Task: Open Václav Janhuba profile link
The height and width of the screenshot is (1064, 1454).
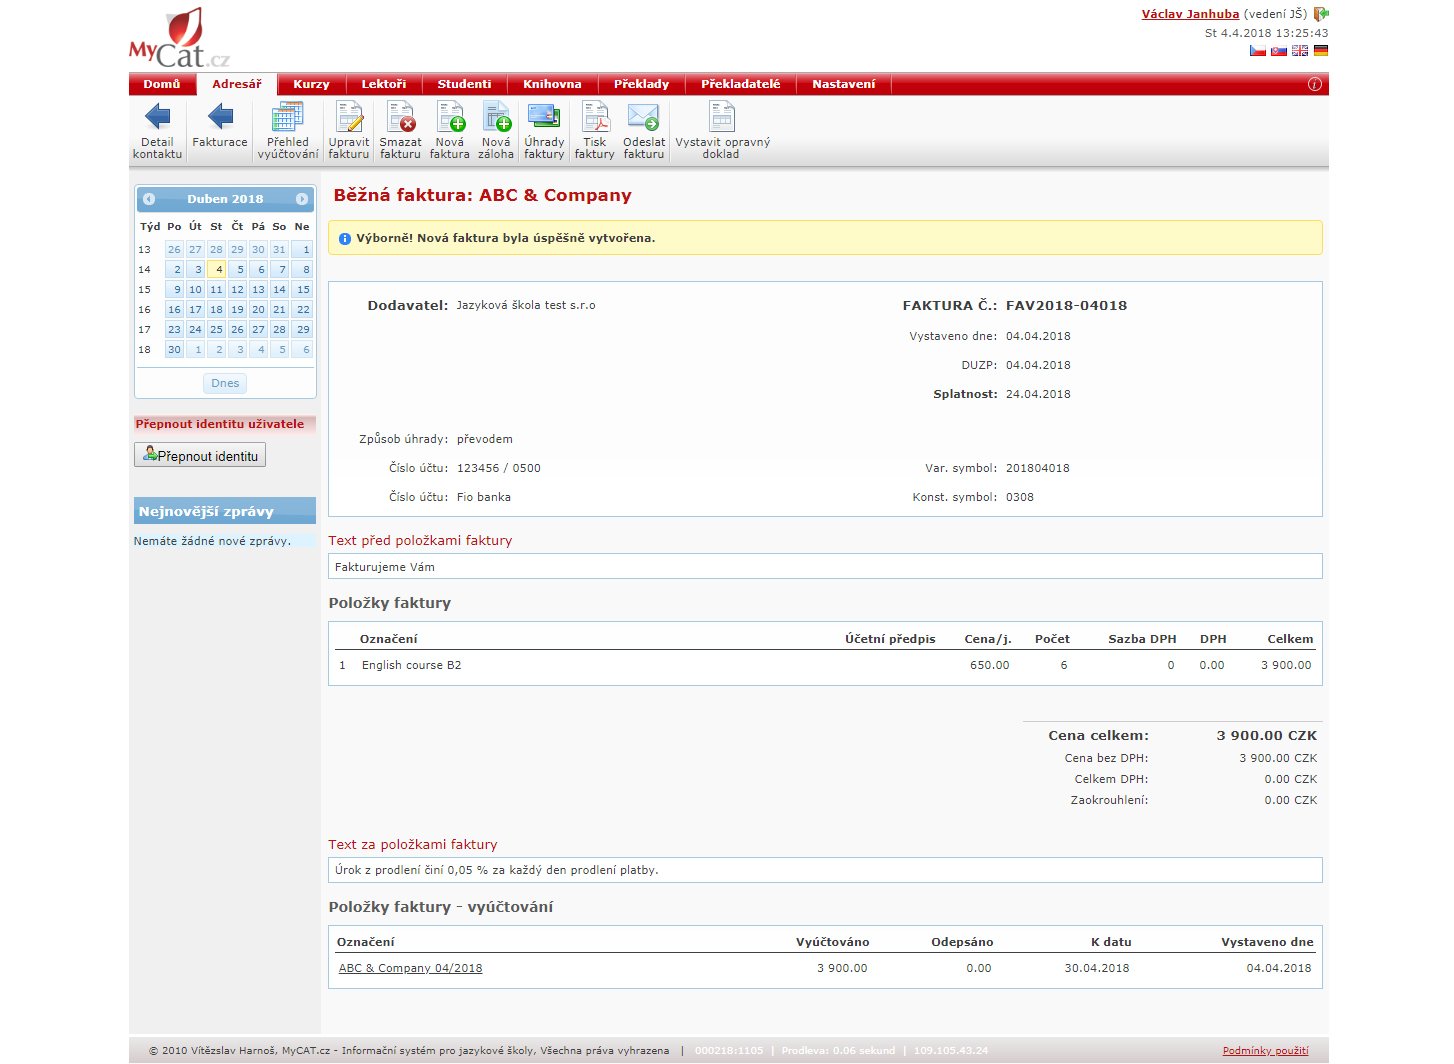Action: [1190, 14]
